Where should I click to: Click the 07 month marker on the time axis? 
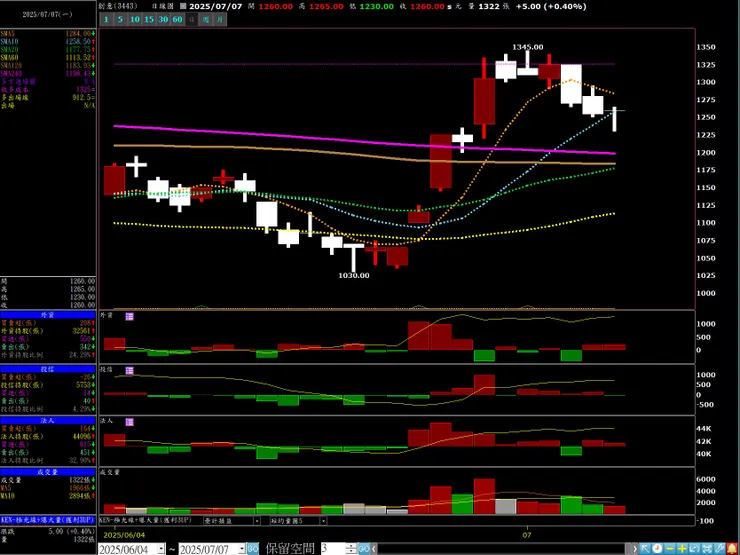[527, 535]
